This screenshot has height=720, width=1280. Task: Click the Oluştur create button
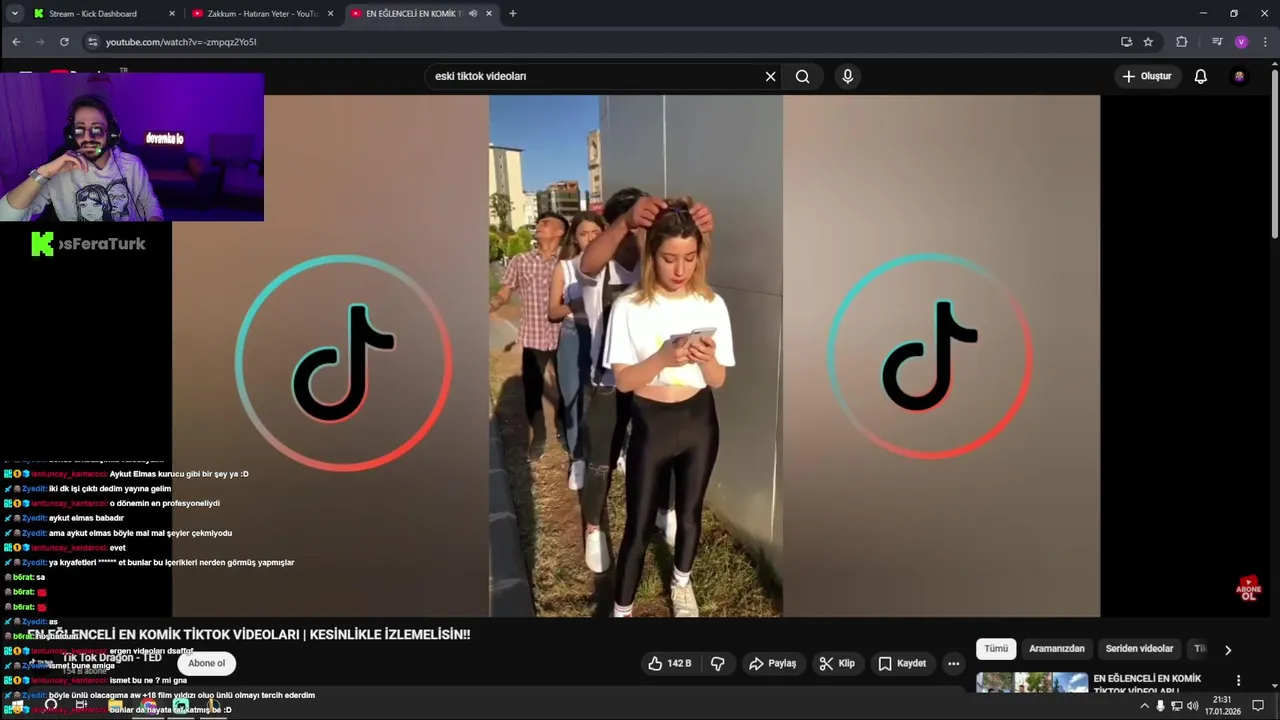pos(1146,76)
